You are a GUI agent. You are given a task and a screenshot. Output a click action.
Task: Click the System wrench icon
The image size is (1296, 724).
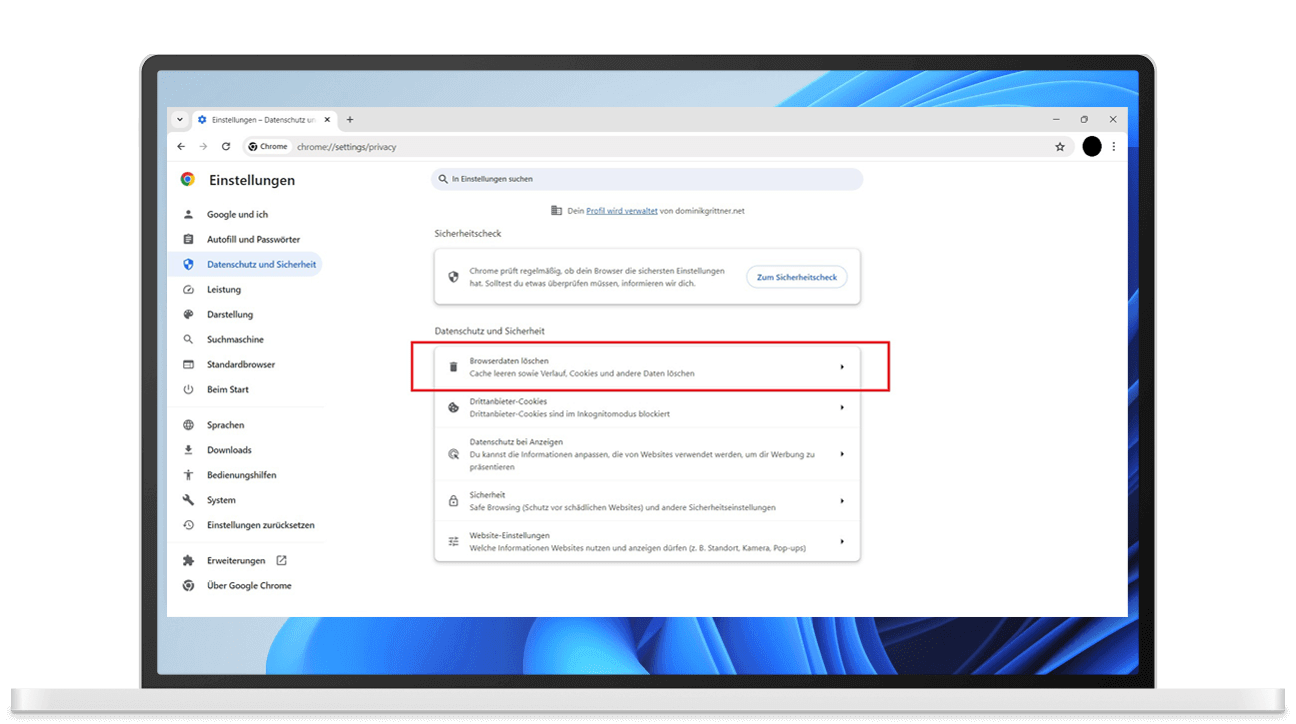pos(188,500)
